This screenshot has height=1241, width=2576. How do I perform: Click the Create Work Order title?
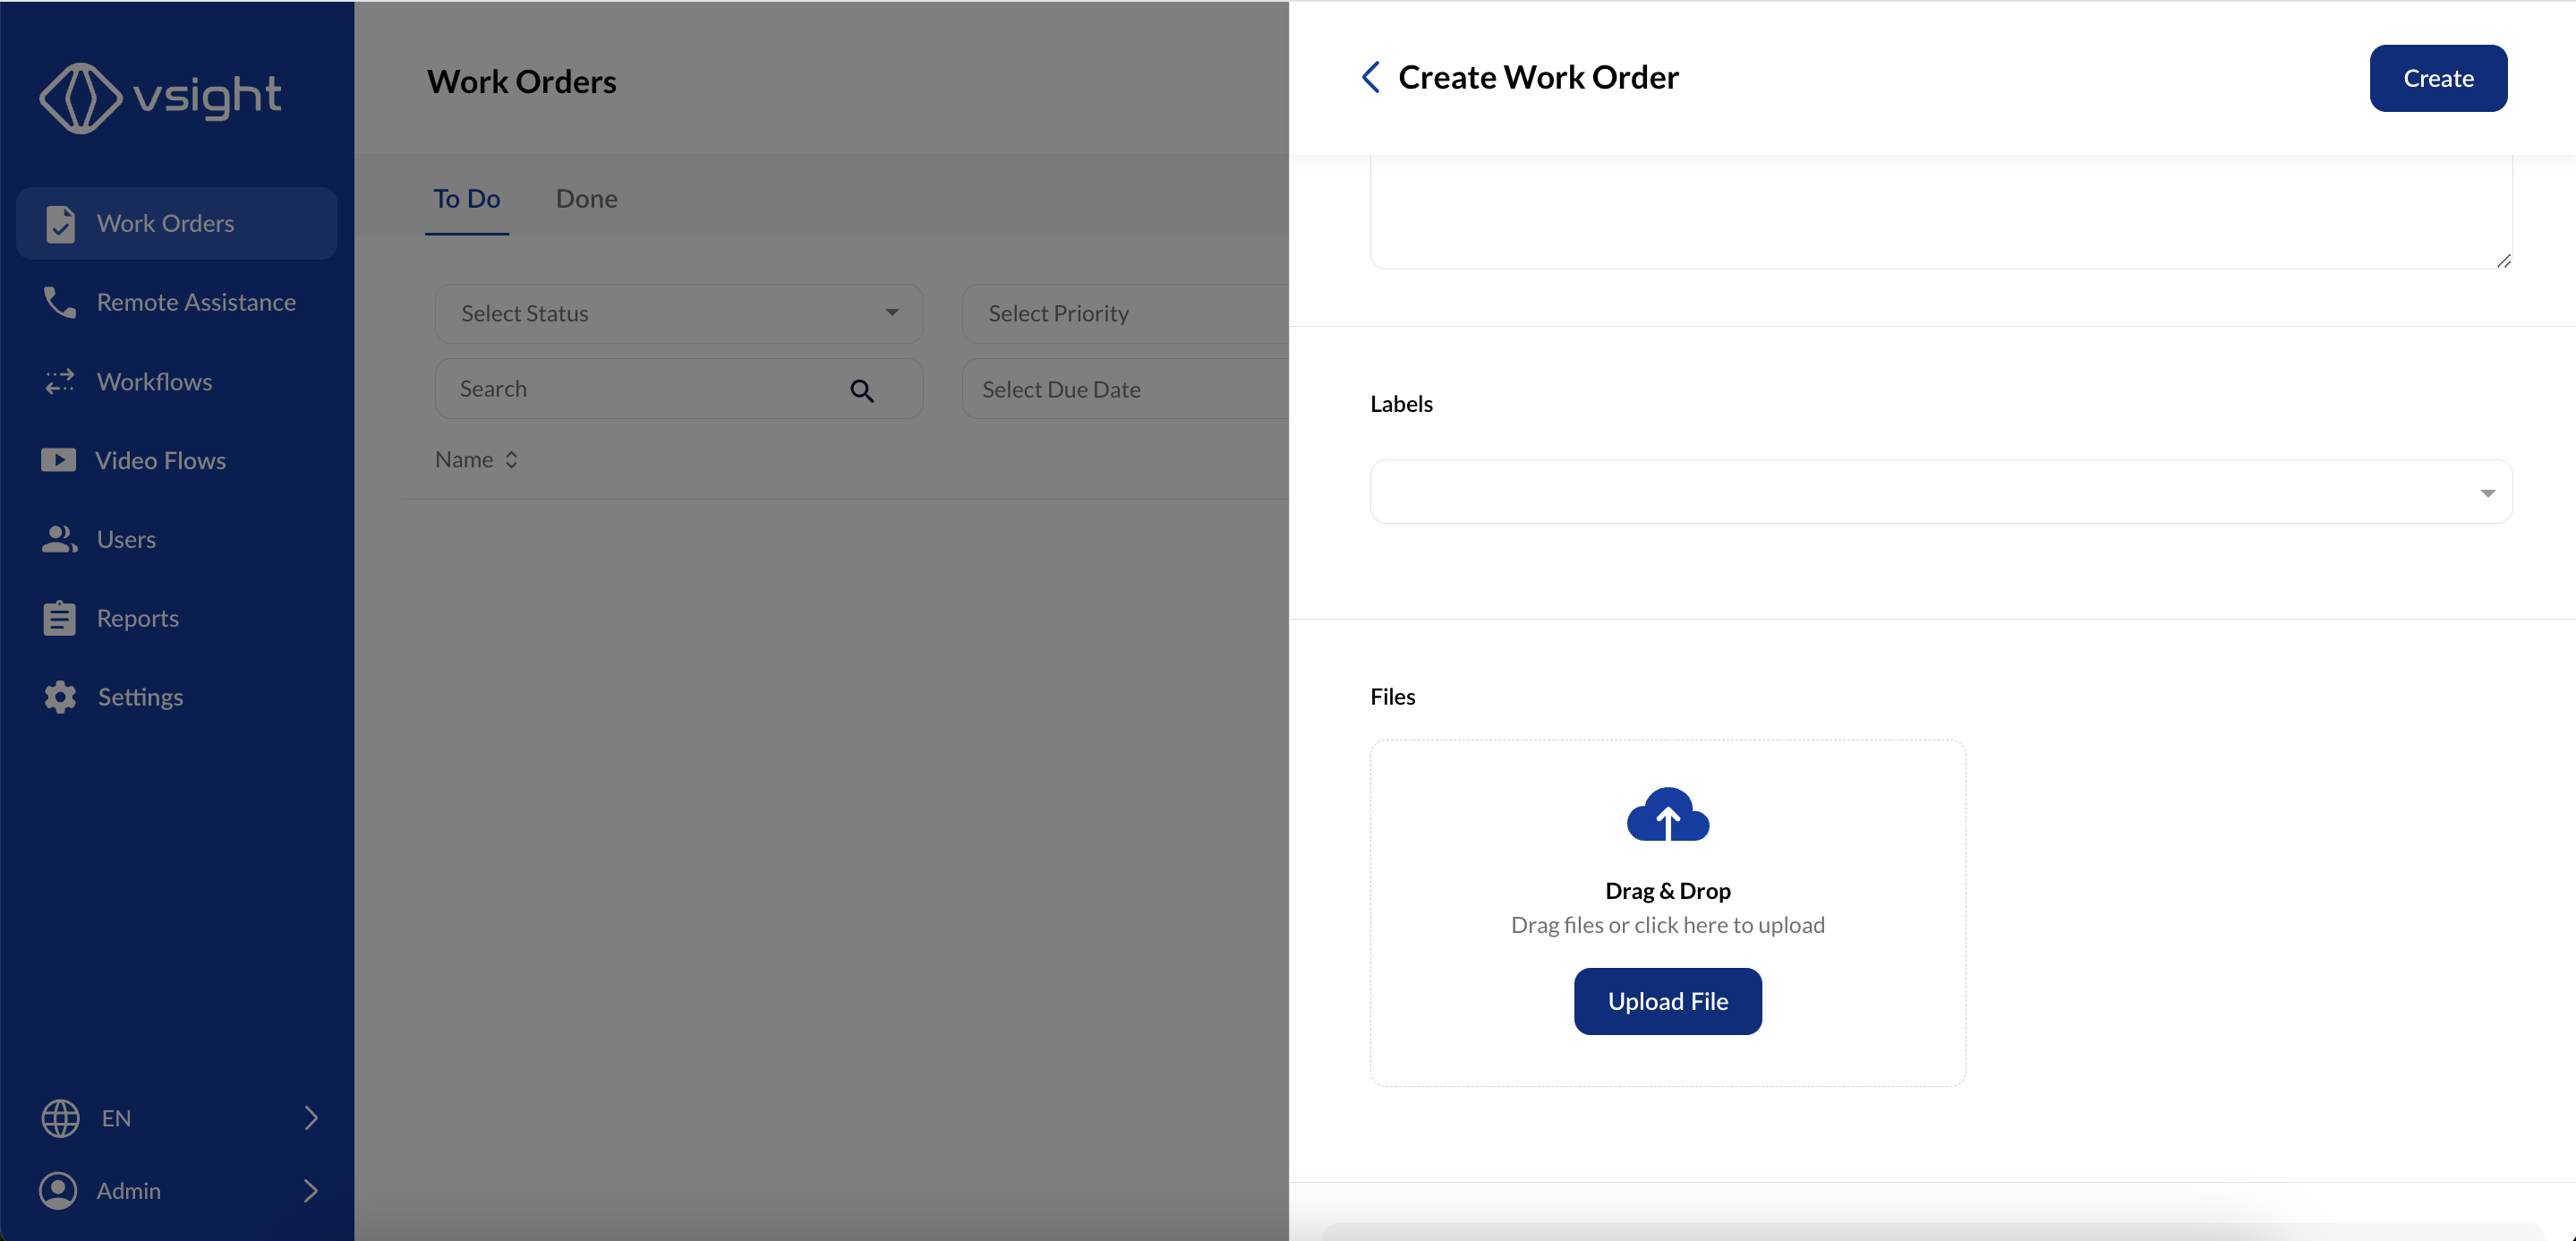(x=1538, y=77)
